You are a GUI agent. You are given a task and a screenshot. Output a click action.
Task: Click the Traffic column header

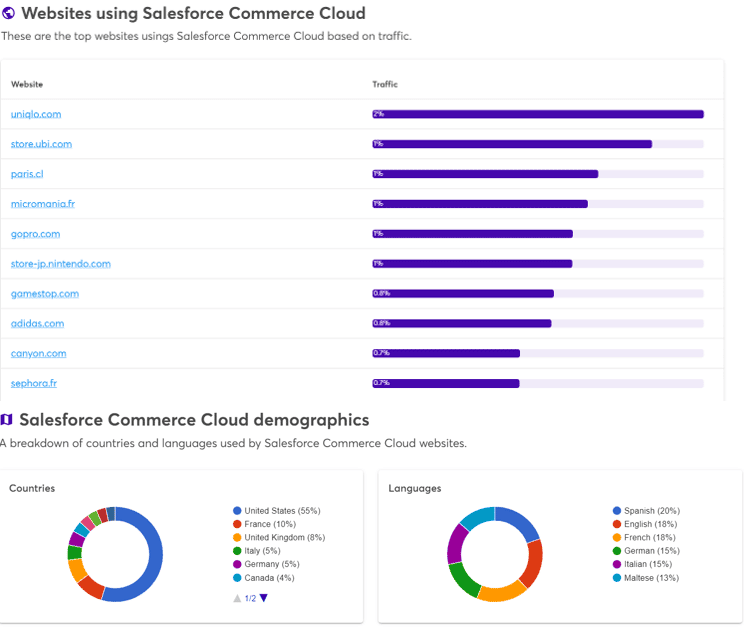(385, 84)
